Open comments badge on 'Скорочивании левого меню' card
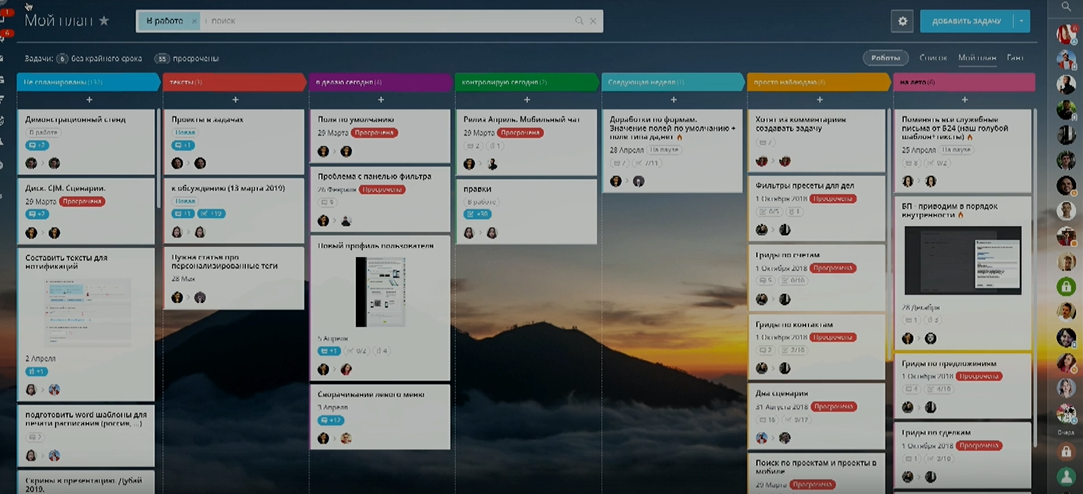 click(x=331, y=420)
